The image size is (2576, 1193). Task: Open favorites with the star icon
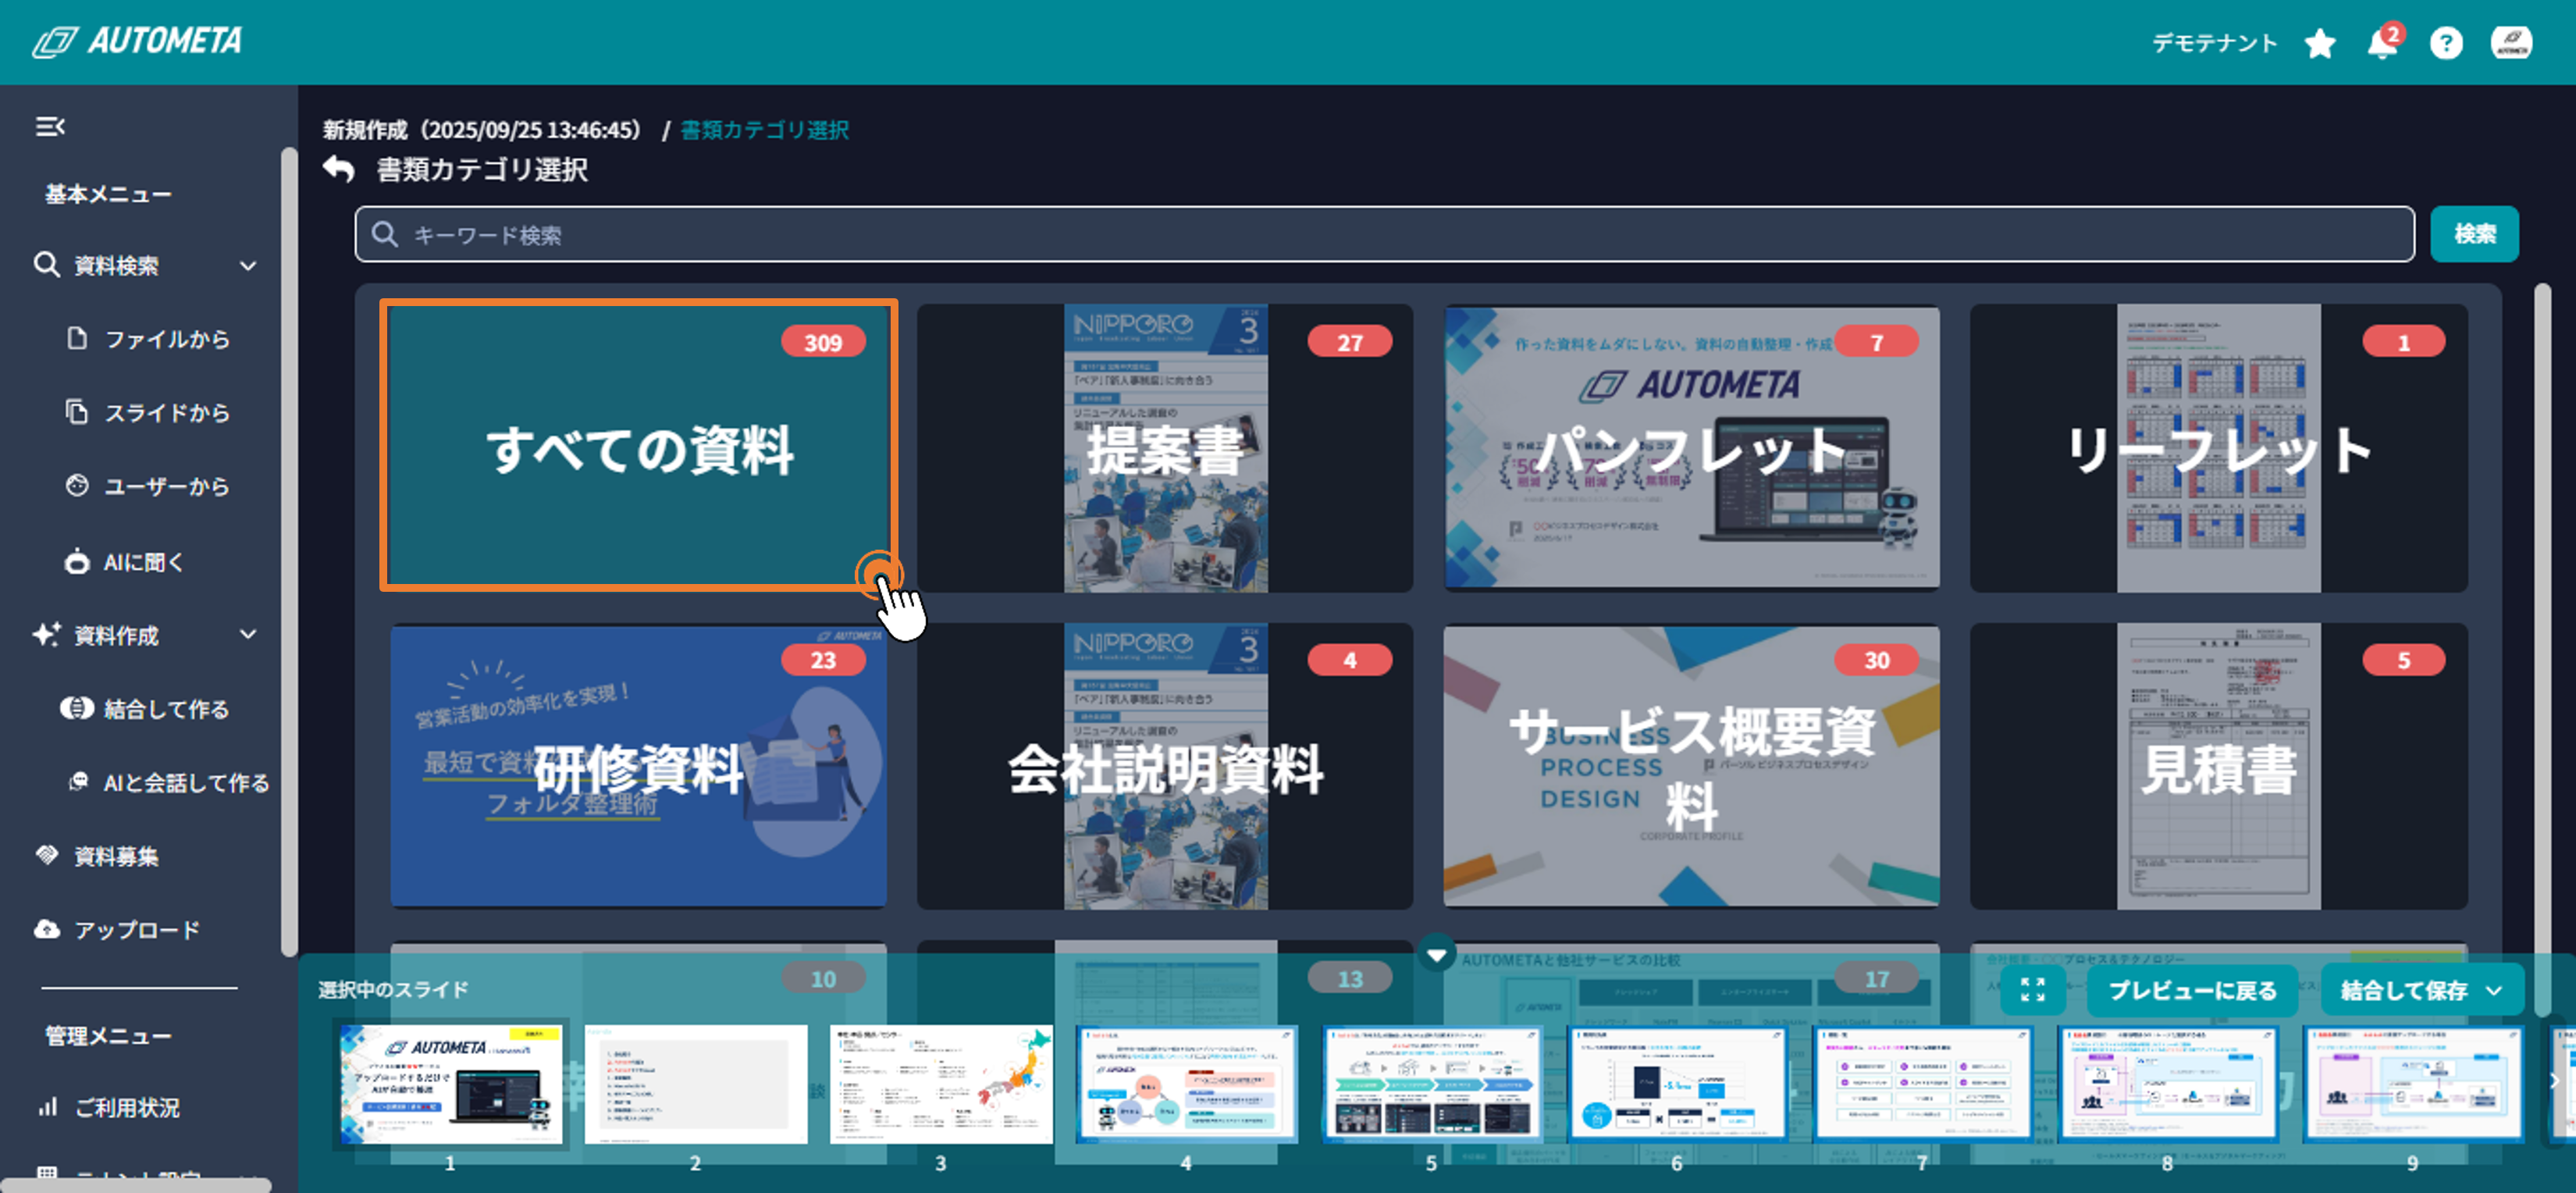[2319, 44]
